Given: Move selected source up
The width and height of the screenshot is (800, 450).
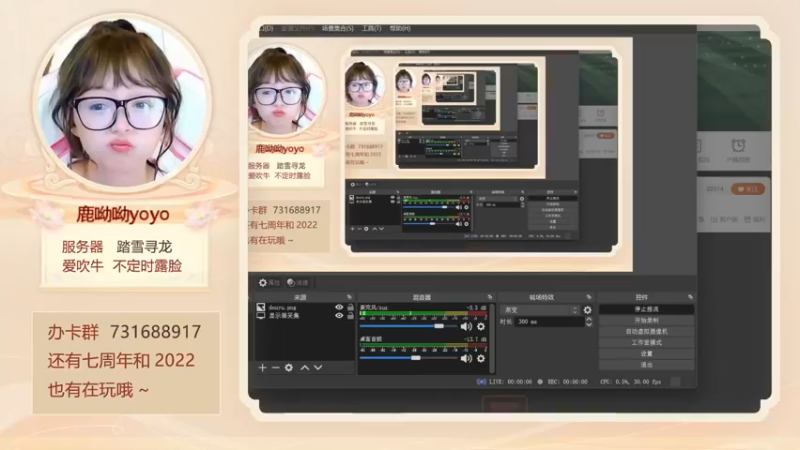Looking at the screenshot, I should (305, 367).
